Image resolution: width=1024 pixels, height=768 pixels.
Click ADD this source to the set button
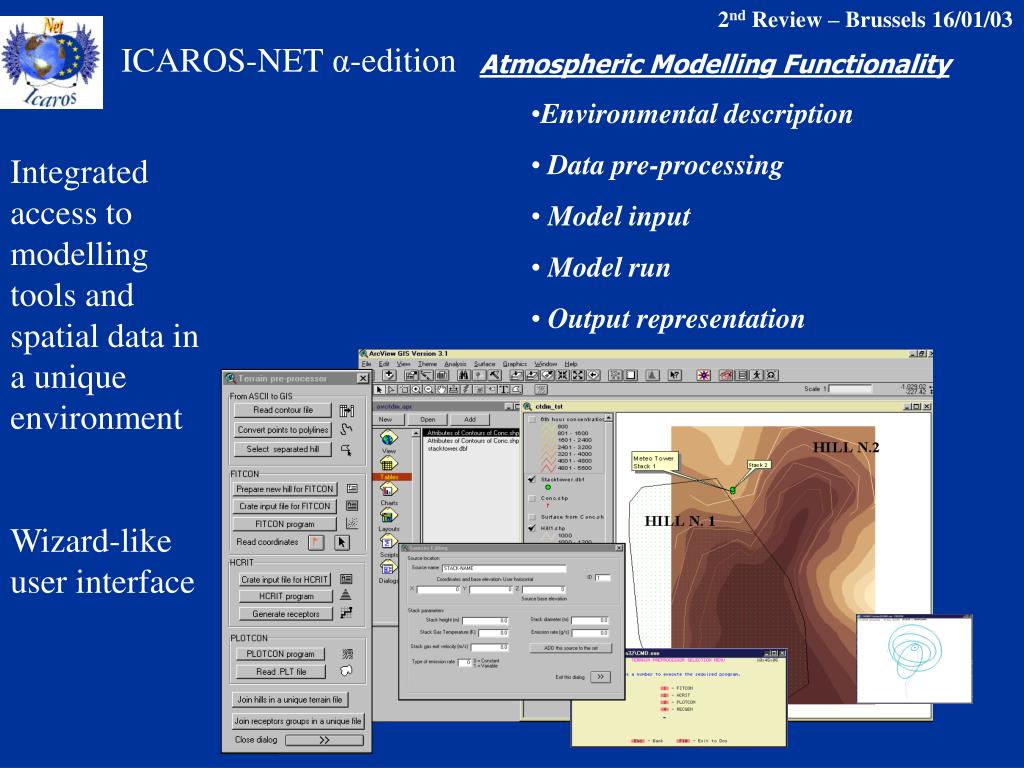point(571,648)
